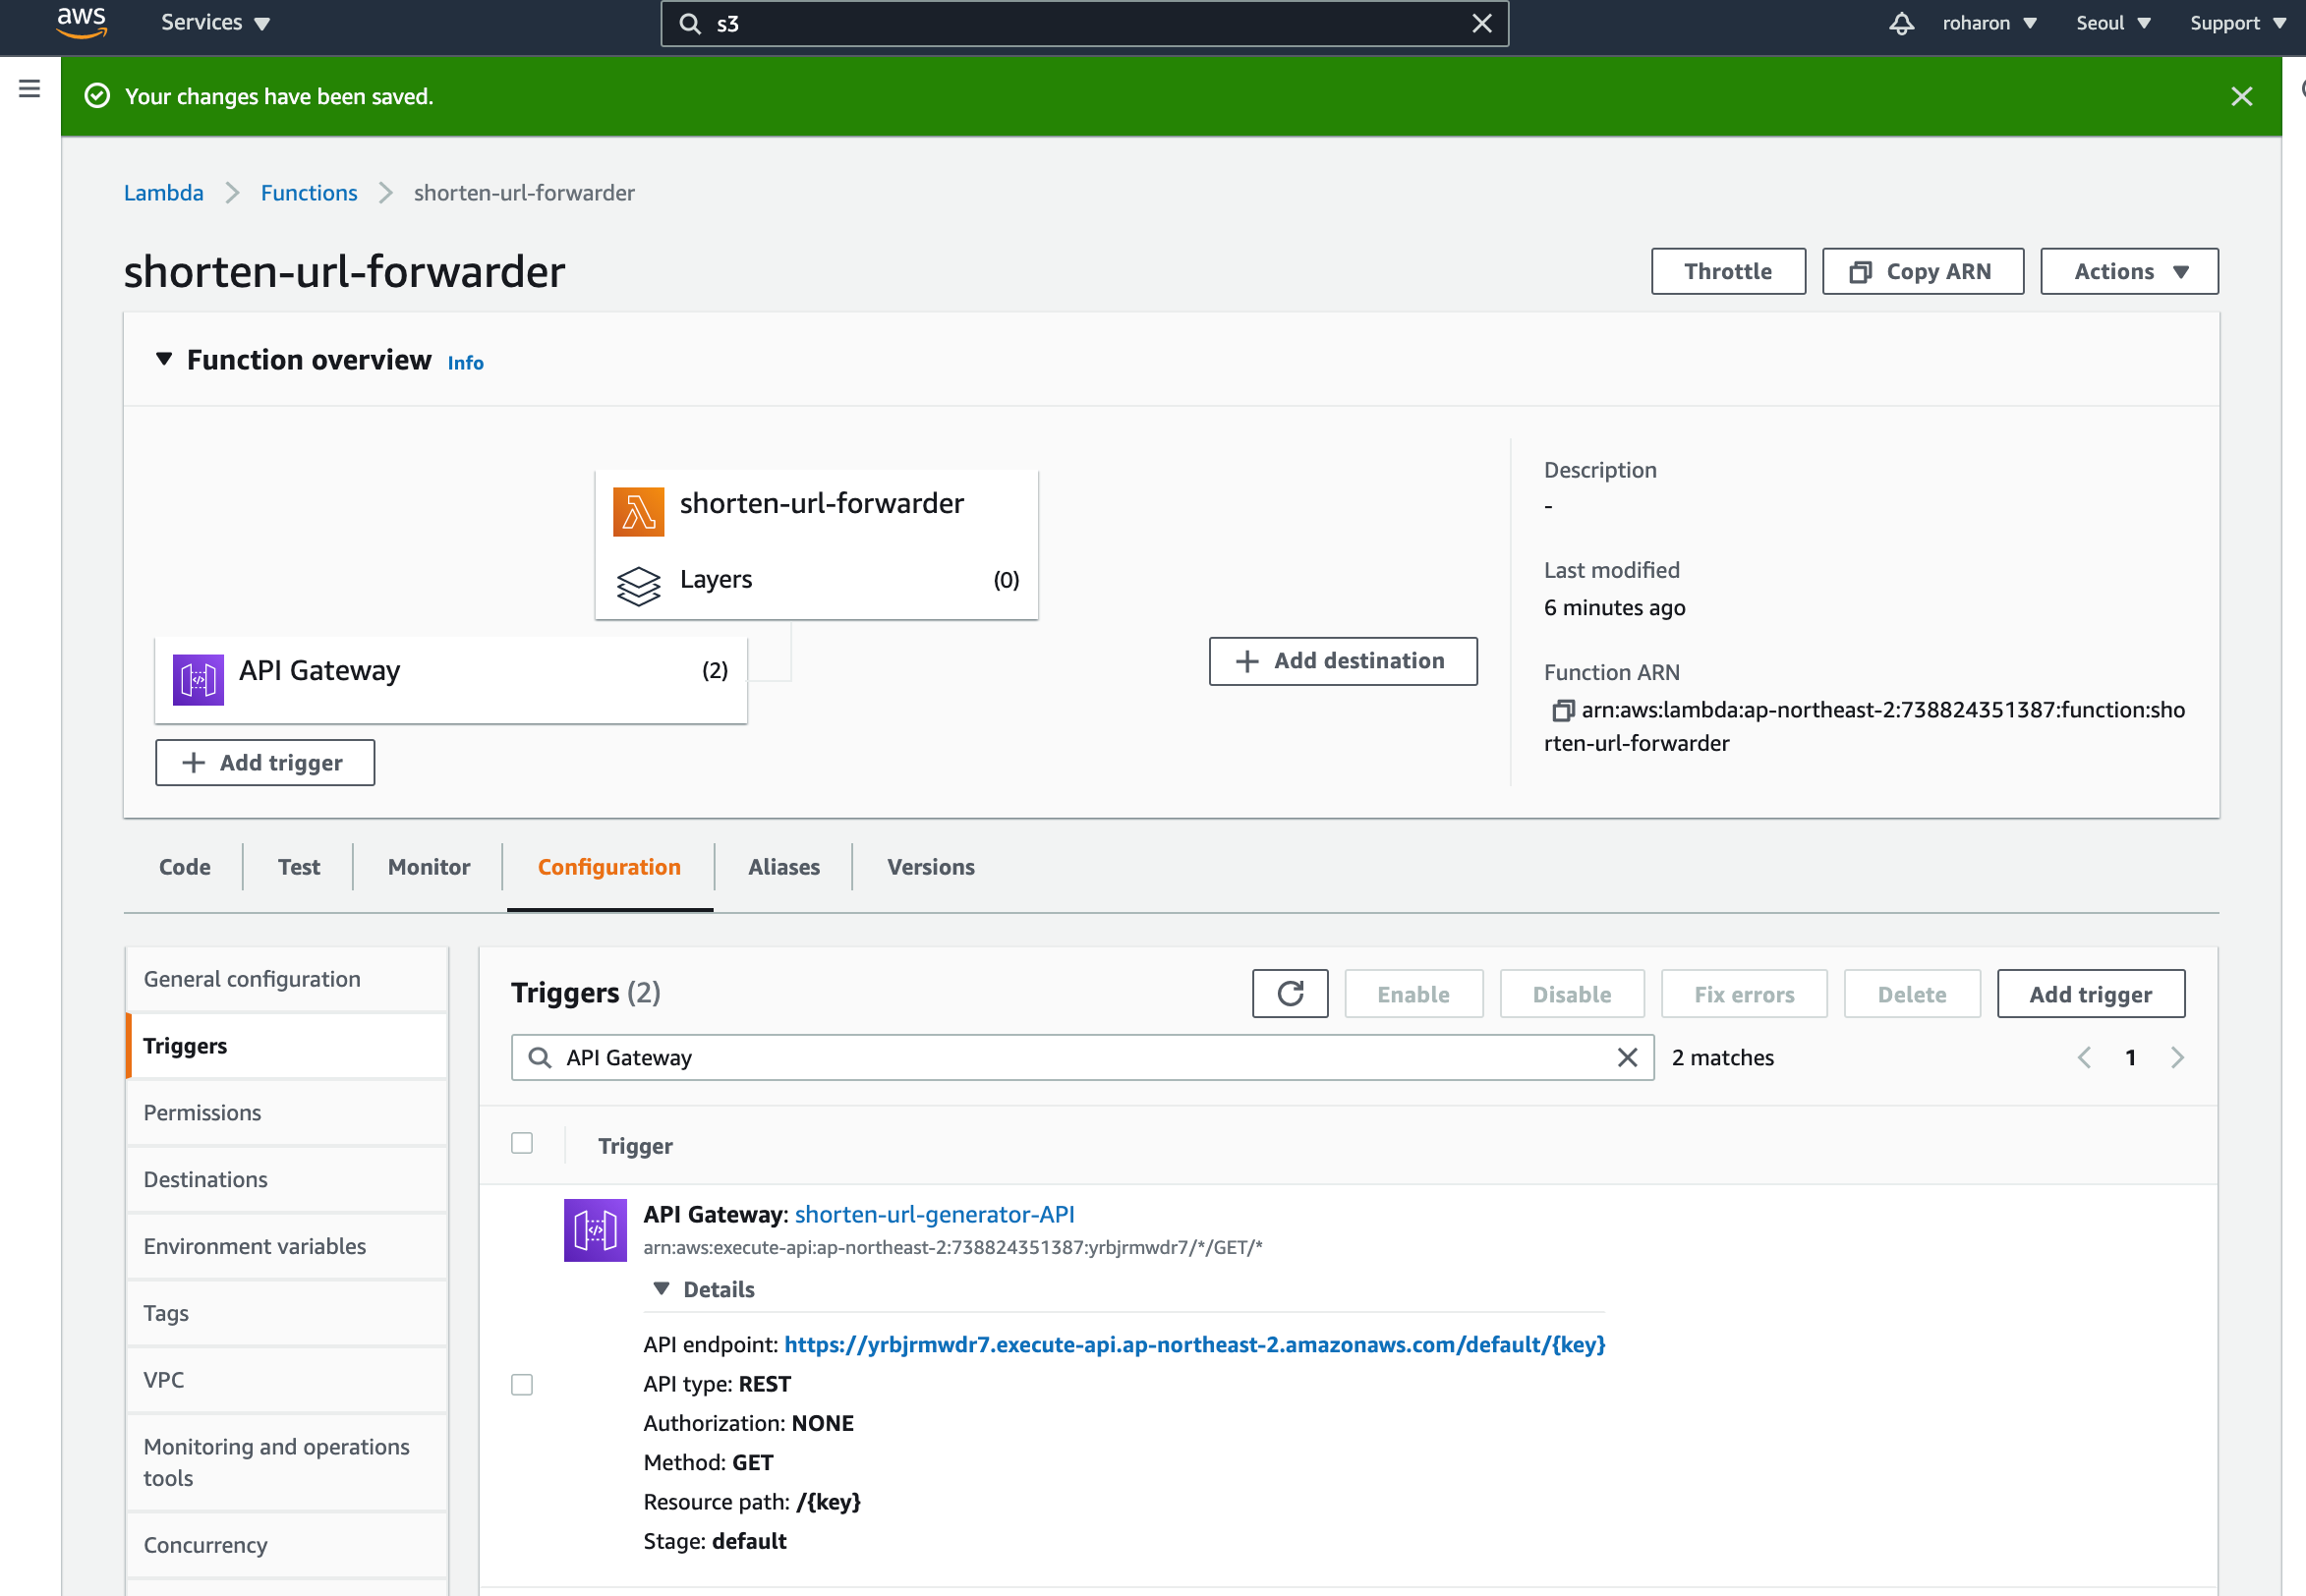Collapse the trigger Details disclosure
2306x1596 pixels.
pos(661,1288)
